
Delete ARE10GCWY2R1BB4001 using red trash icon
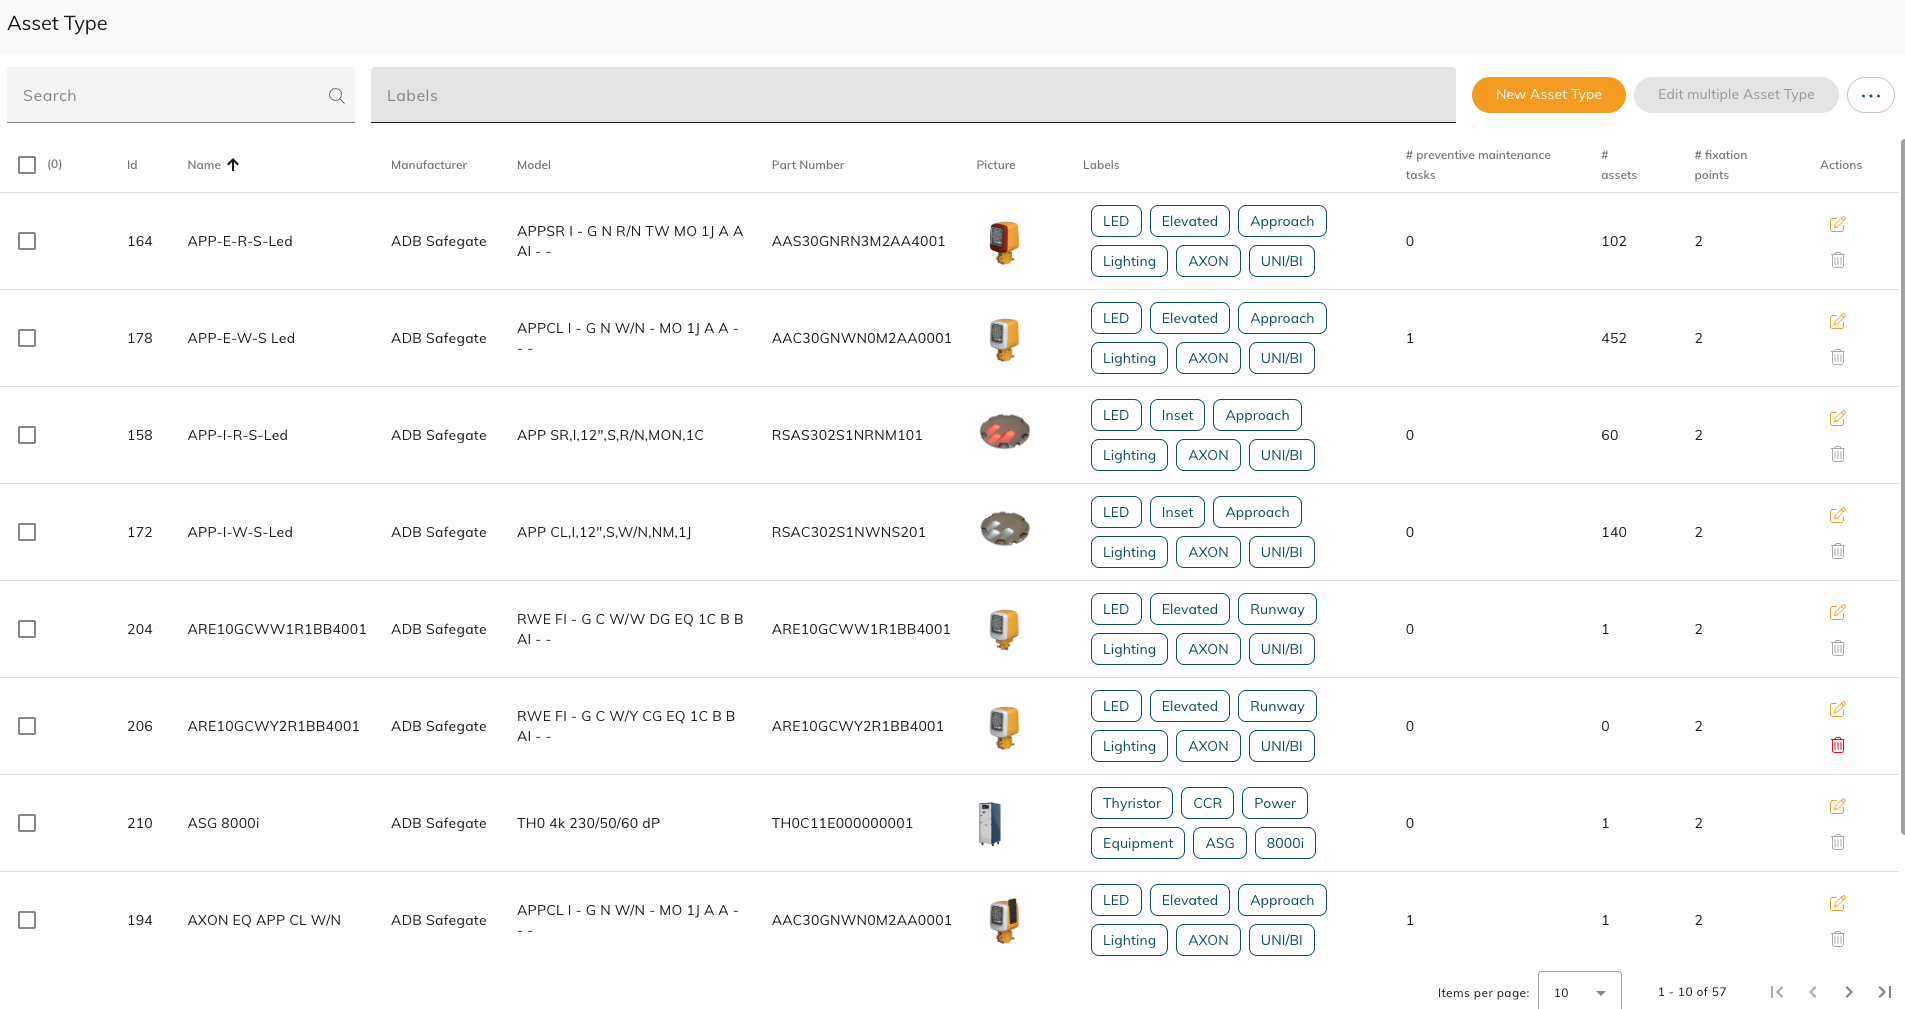coord(1838,745)
